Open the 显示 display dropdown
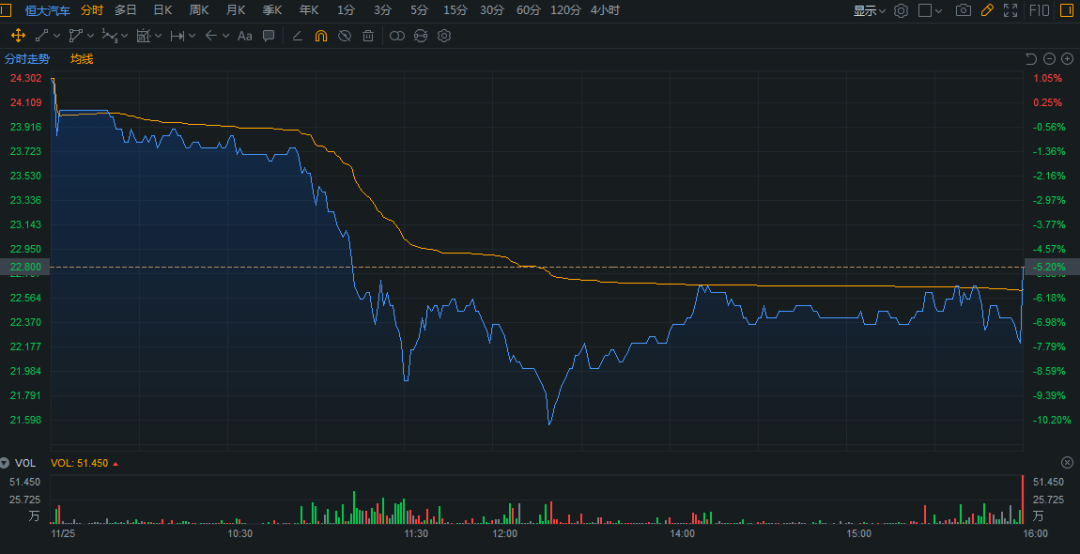Image resolution: width=1080 pixels, height=554 pixels. coord(868,10)
